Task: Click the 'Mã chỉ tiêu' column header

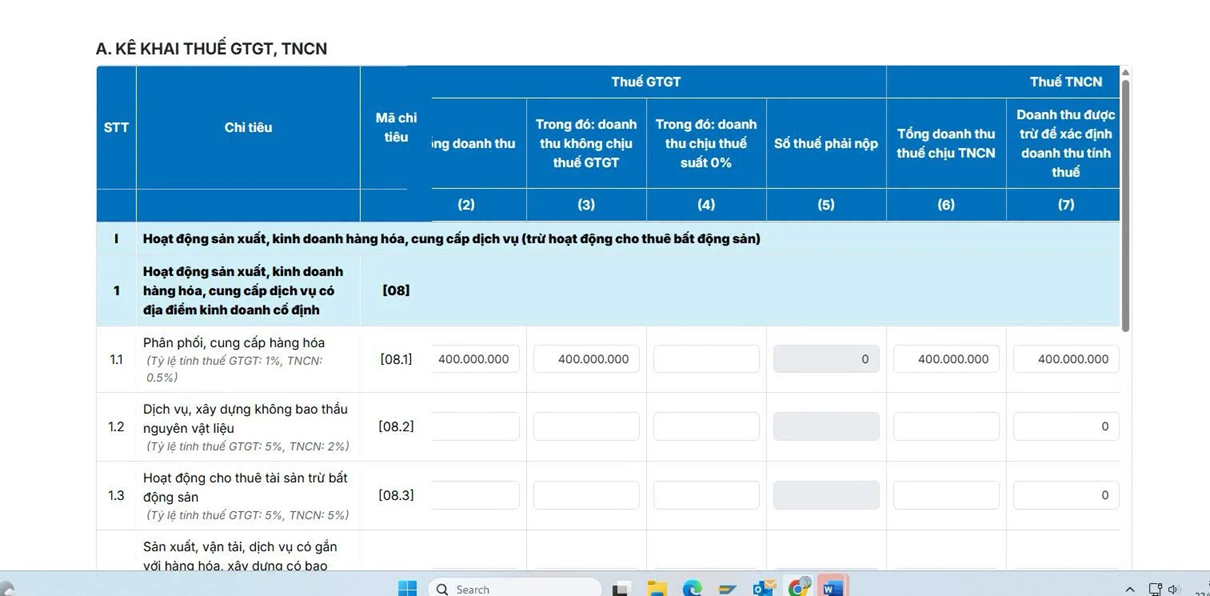Action: (x=396, y=128)
